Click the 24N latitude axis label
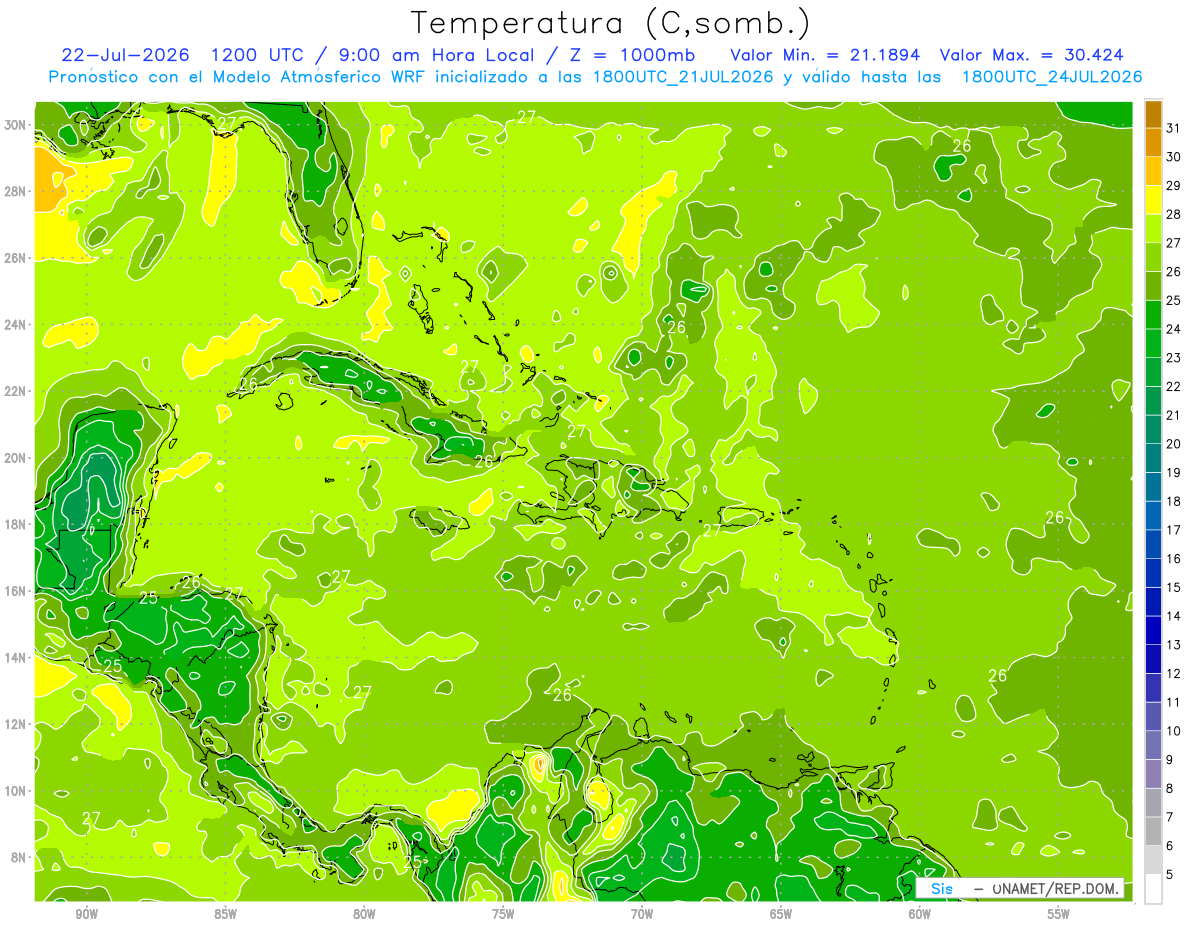 click(x=15, y=325)
